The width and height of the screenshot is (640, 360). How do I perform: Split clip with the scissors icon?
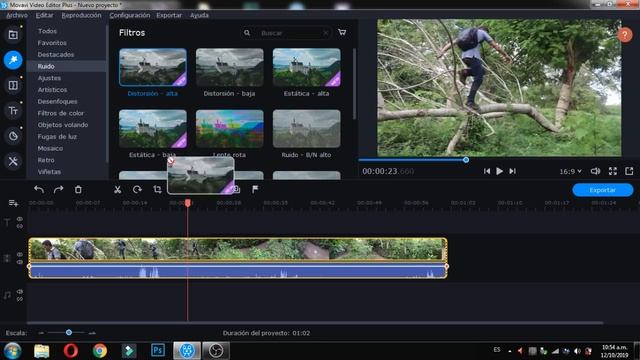click(x=118, y=189)
